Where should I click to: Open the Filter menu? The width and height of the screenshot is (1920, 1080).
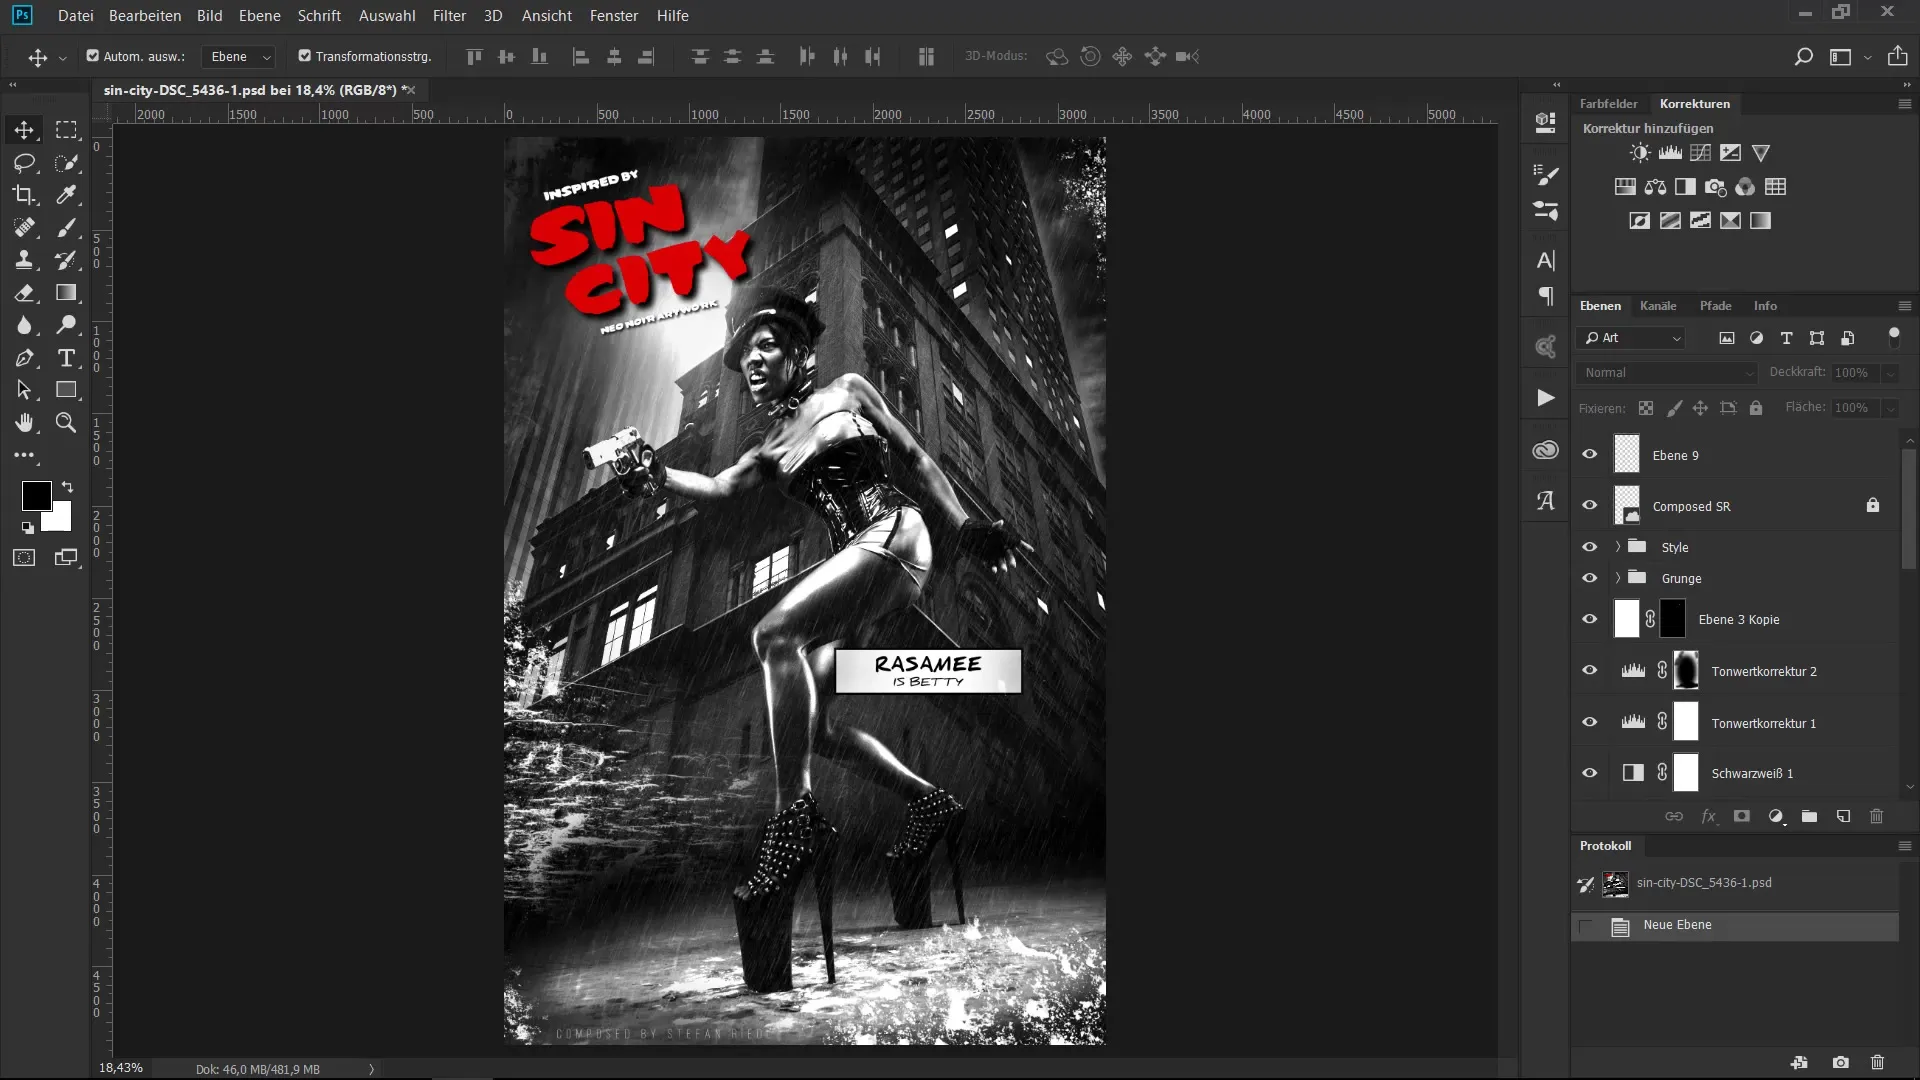point(449,16)
